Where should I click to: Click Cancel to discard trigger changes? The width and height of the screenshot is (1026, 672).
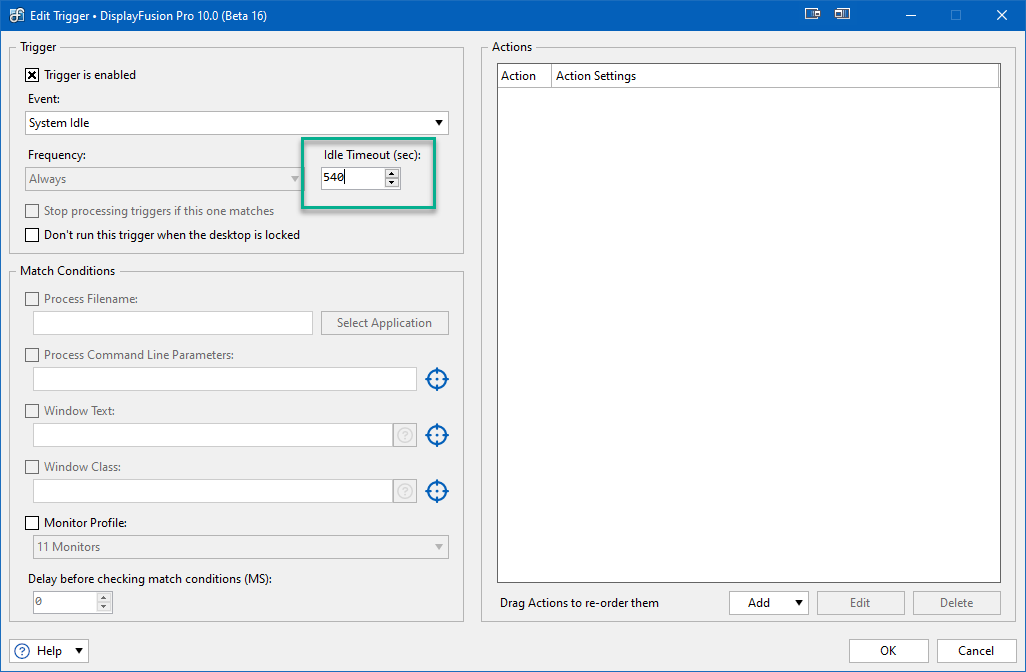point(976,651)
